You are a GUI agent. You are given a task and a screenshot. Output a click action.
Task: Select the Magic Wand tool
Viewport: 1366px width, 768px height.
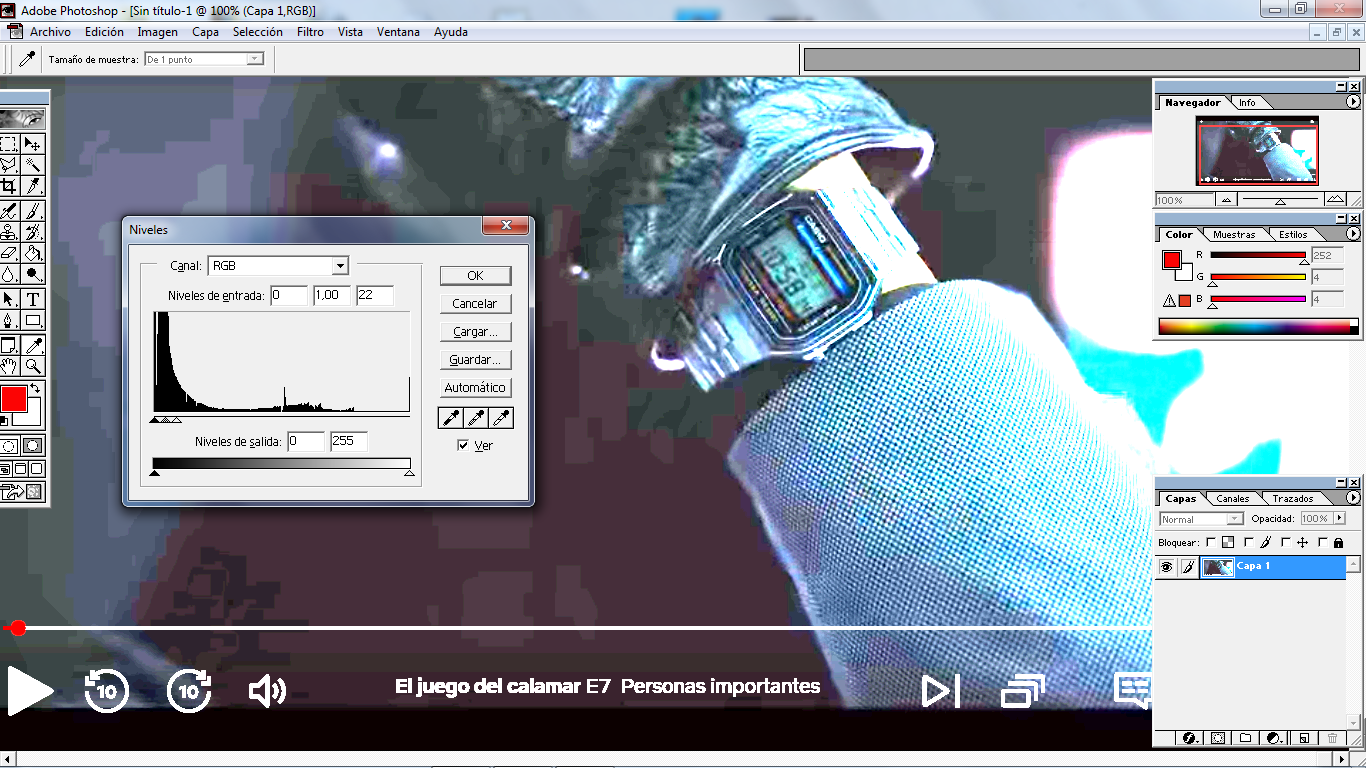[x=33, y=166]
